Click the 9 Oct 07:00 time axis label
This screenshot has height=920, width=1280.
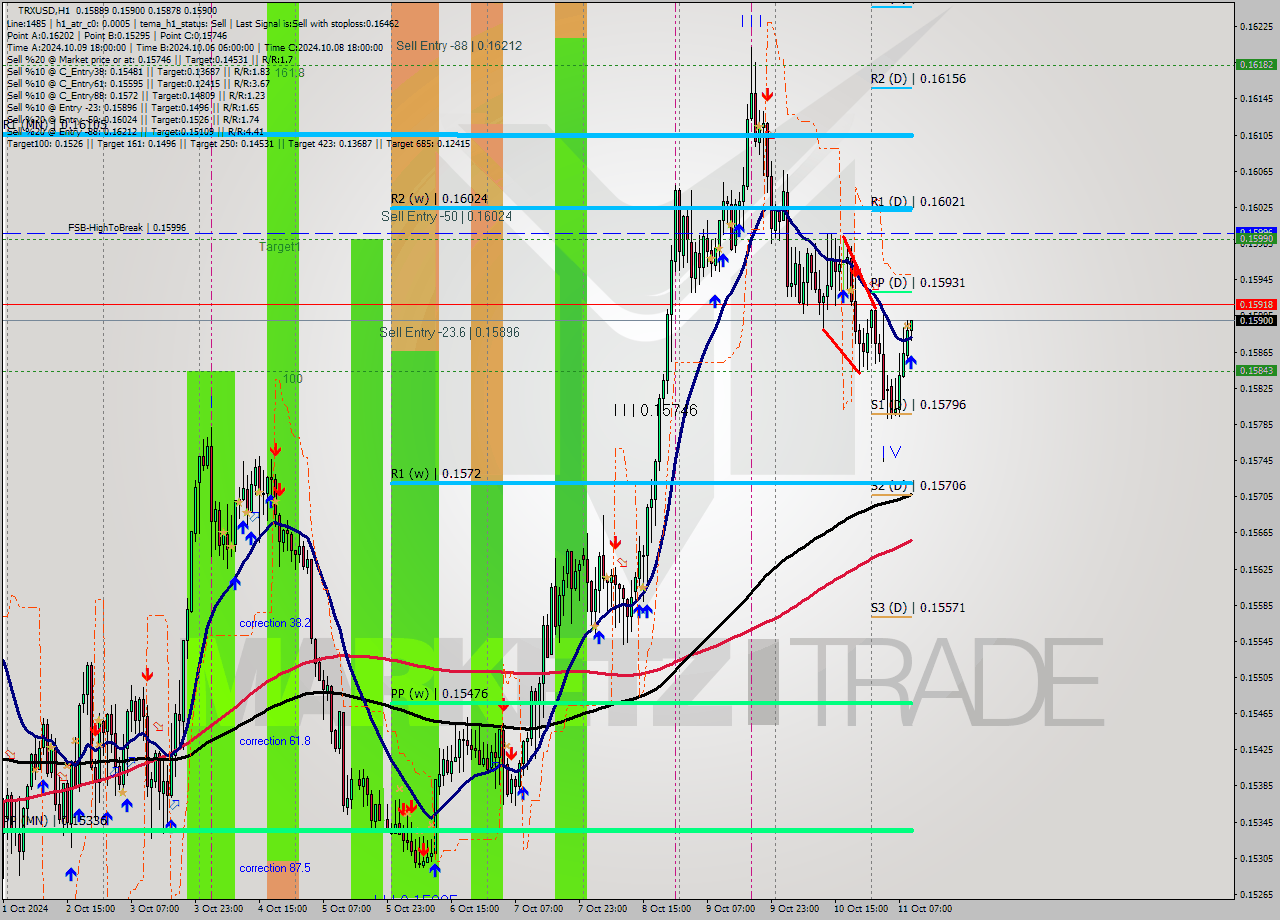[x=730, y=909]
